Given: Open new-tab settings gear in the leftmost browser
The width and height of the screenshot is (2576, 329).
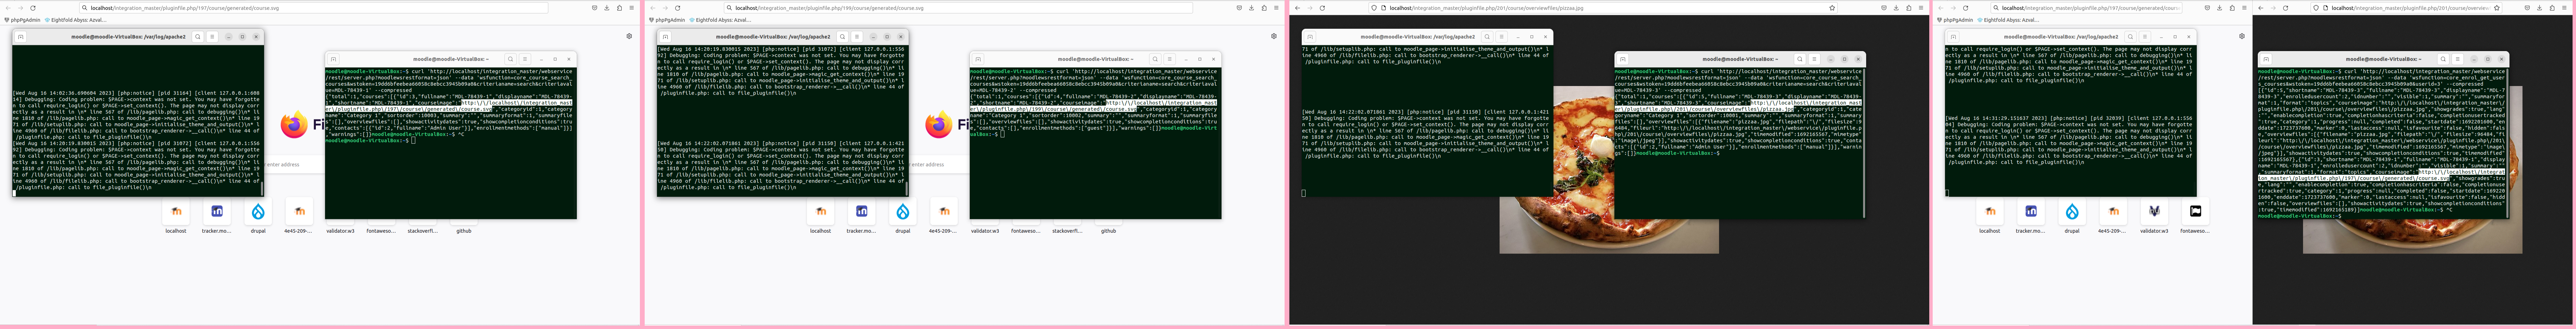Looking at the screenshot, I should (629, 36).
